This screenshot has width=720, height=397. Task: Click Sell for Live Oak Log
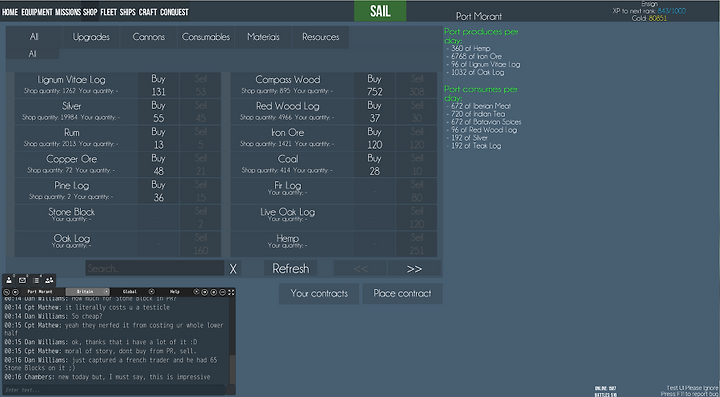pyautogui.click(x=416, y=218)
